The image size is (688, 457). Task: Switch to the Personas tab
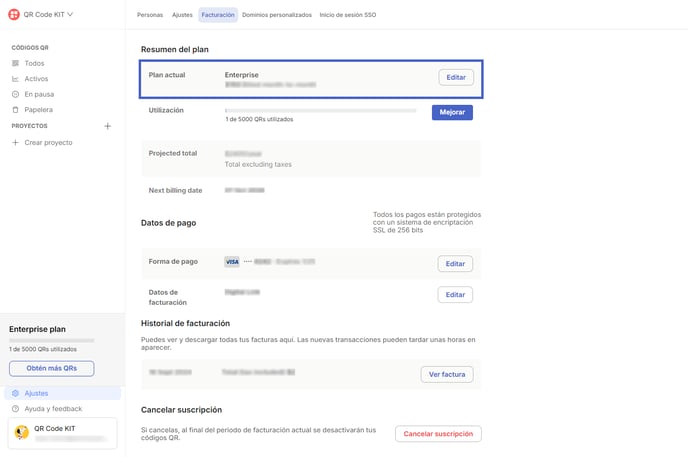(x=149, y=15)
